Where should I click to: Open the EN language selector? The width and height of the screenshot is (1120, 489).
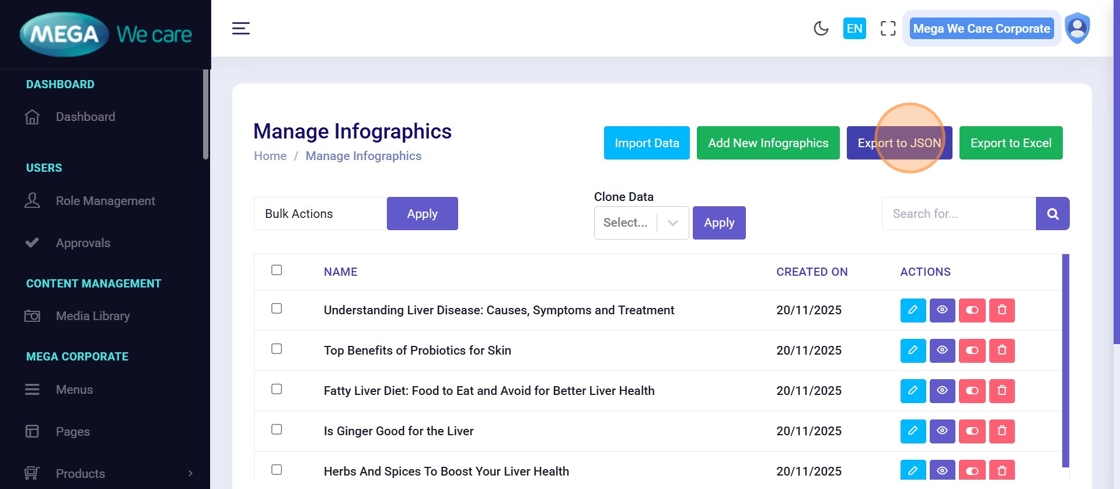point(854,29)
